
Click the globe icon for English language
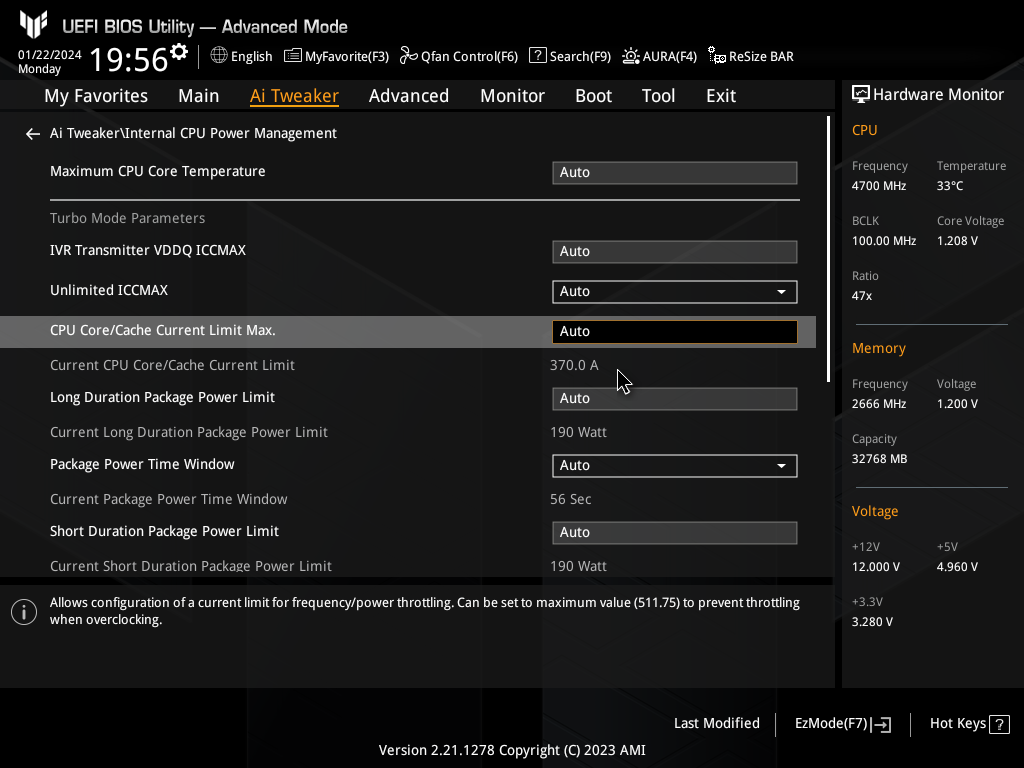point(219,56)
